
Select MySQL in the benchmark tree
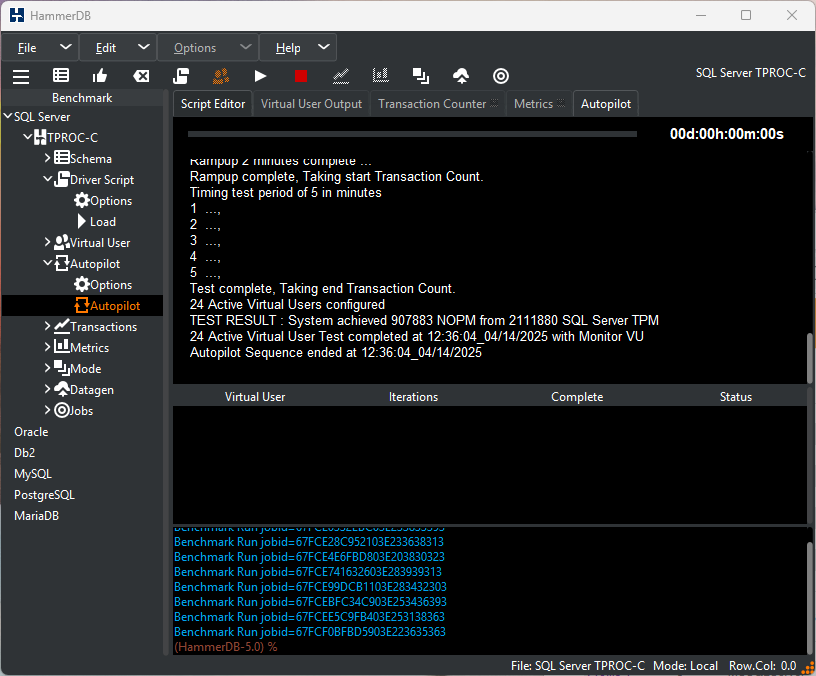click(x=33, y=474)
